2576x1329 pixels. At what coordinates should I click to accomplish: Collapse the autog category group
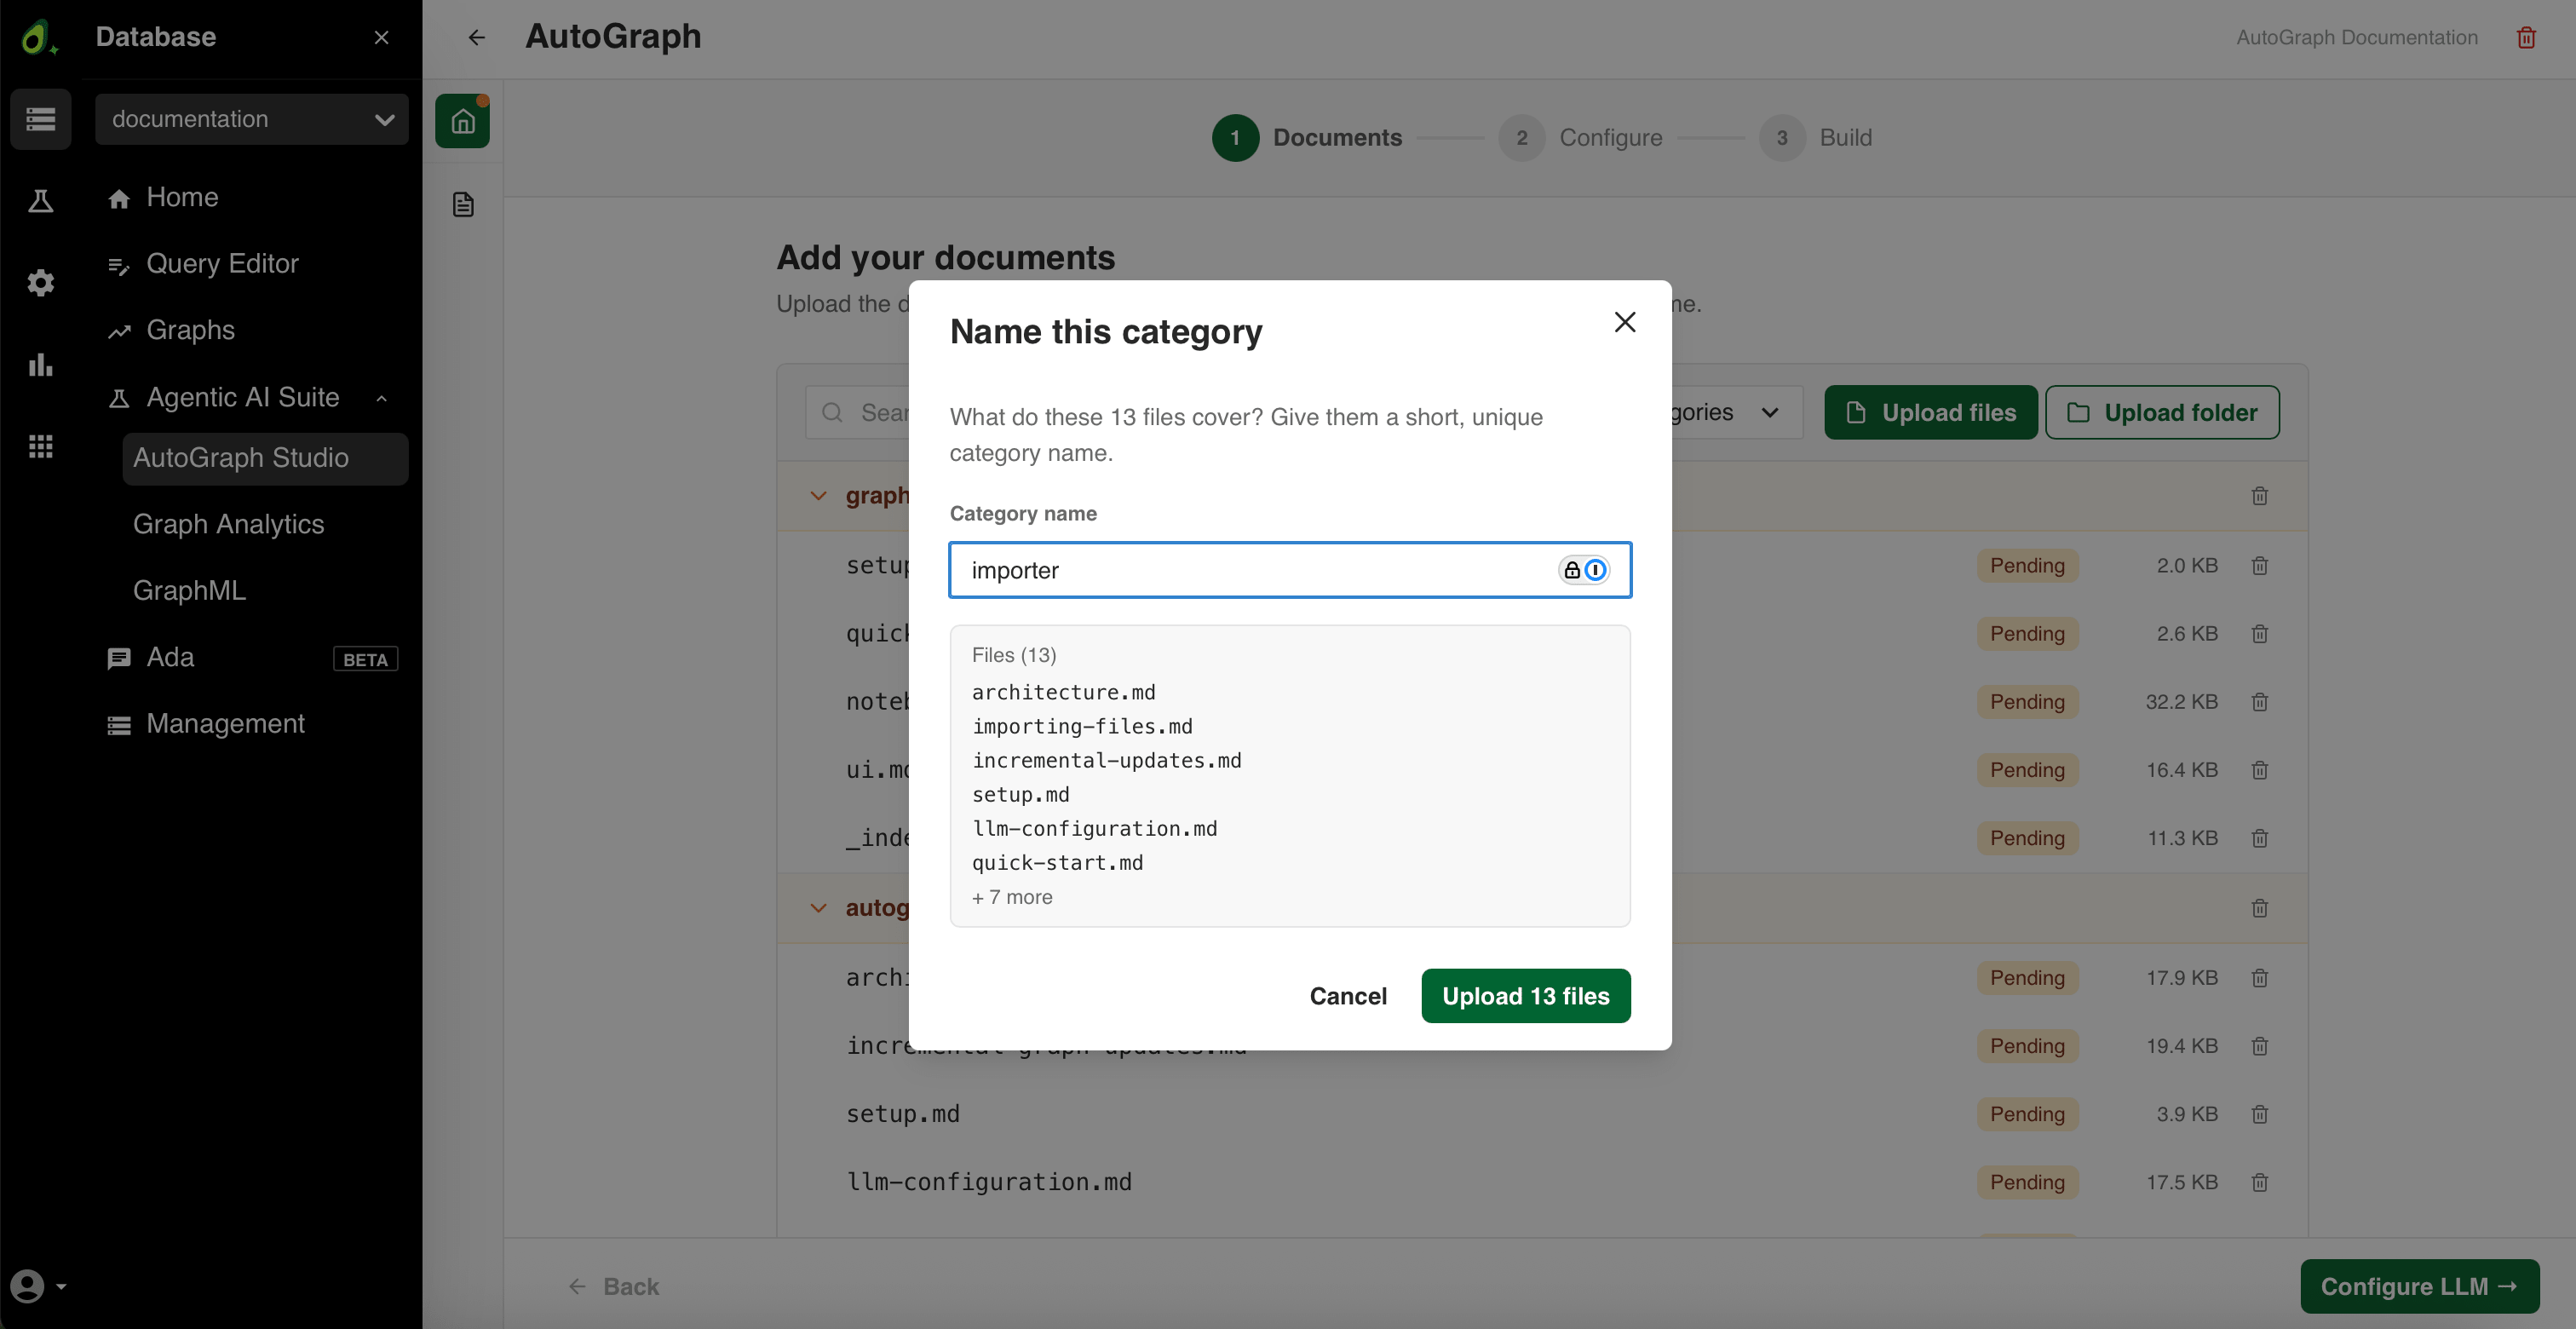pos(818,908)
